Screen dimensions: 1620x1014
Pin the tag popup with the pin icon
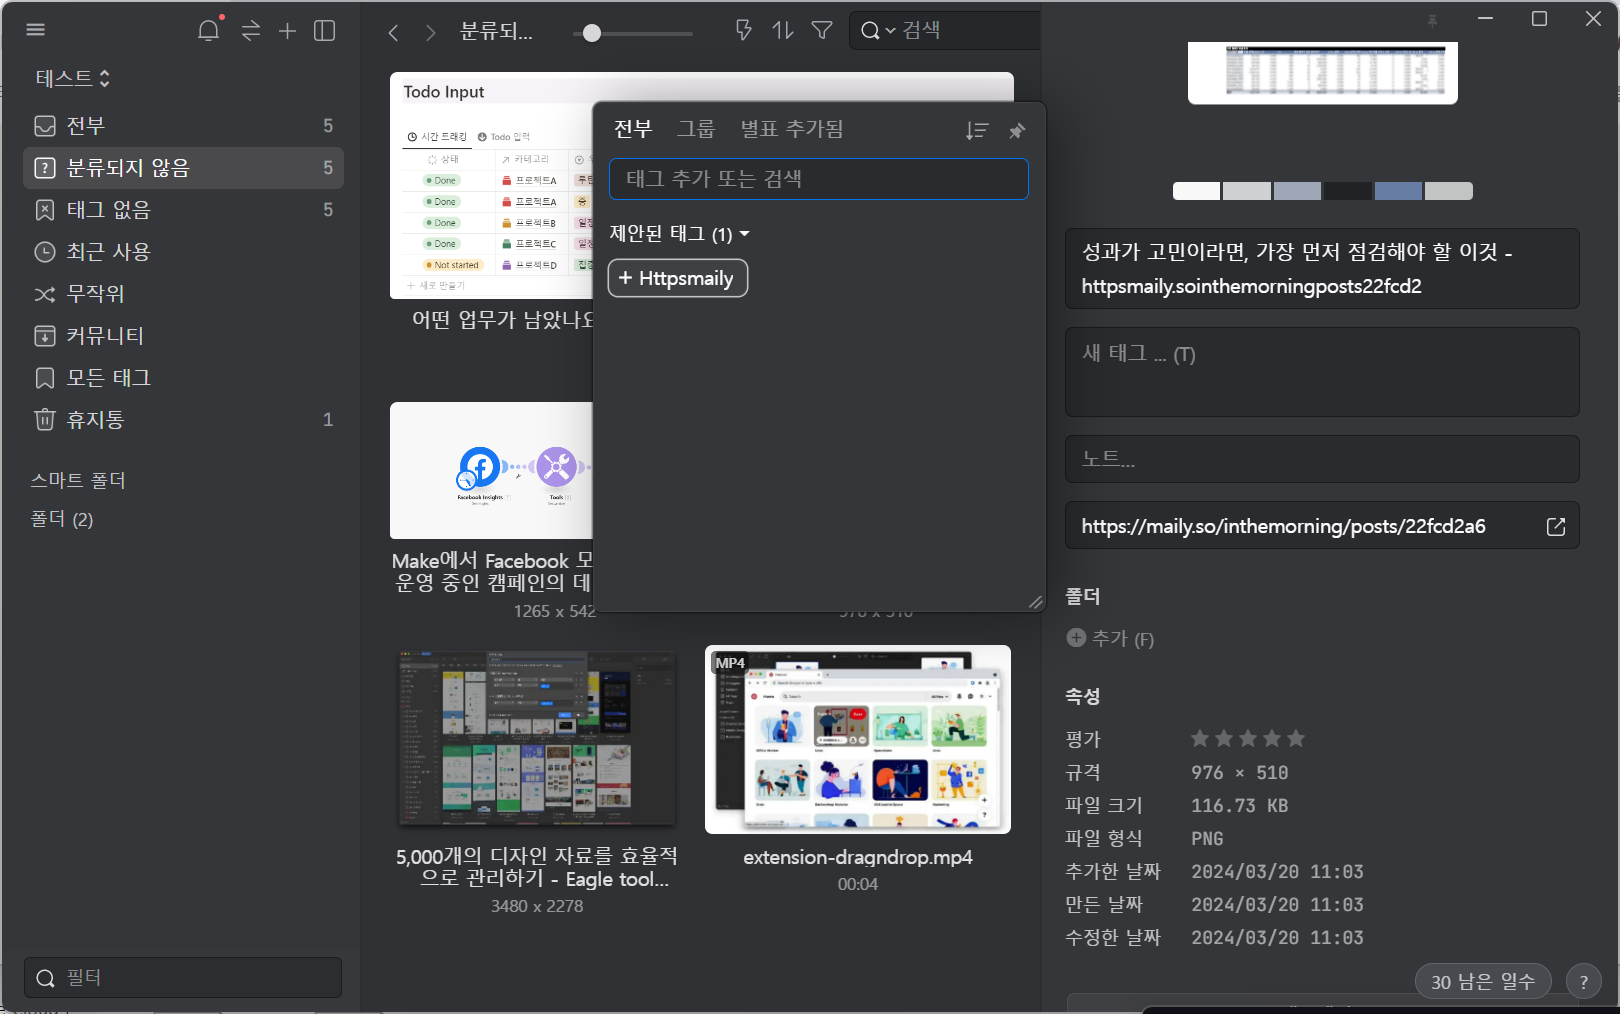point(1017,130)
